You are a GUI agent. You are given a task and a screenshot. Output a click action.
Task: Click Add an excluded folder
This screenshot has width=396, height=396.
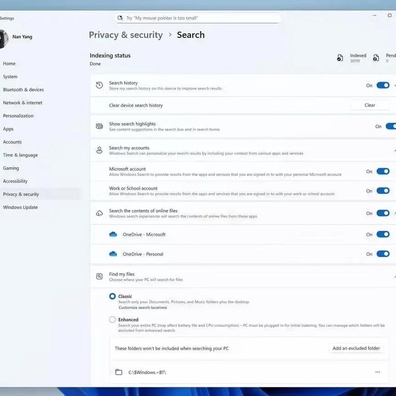[x=356, y=348]
